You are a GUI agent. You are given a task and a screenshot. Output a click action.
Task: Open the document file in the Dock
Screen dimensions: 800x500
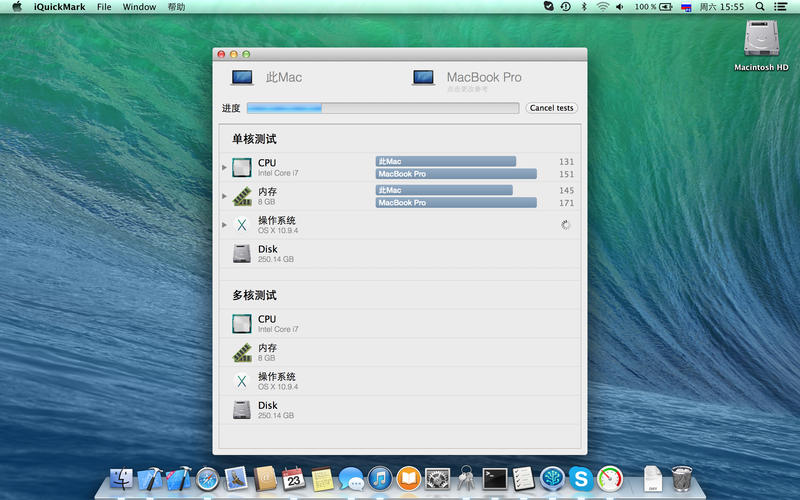click(653, 479)
